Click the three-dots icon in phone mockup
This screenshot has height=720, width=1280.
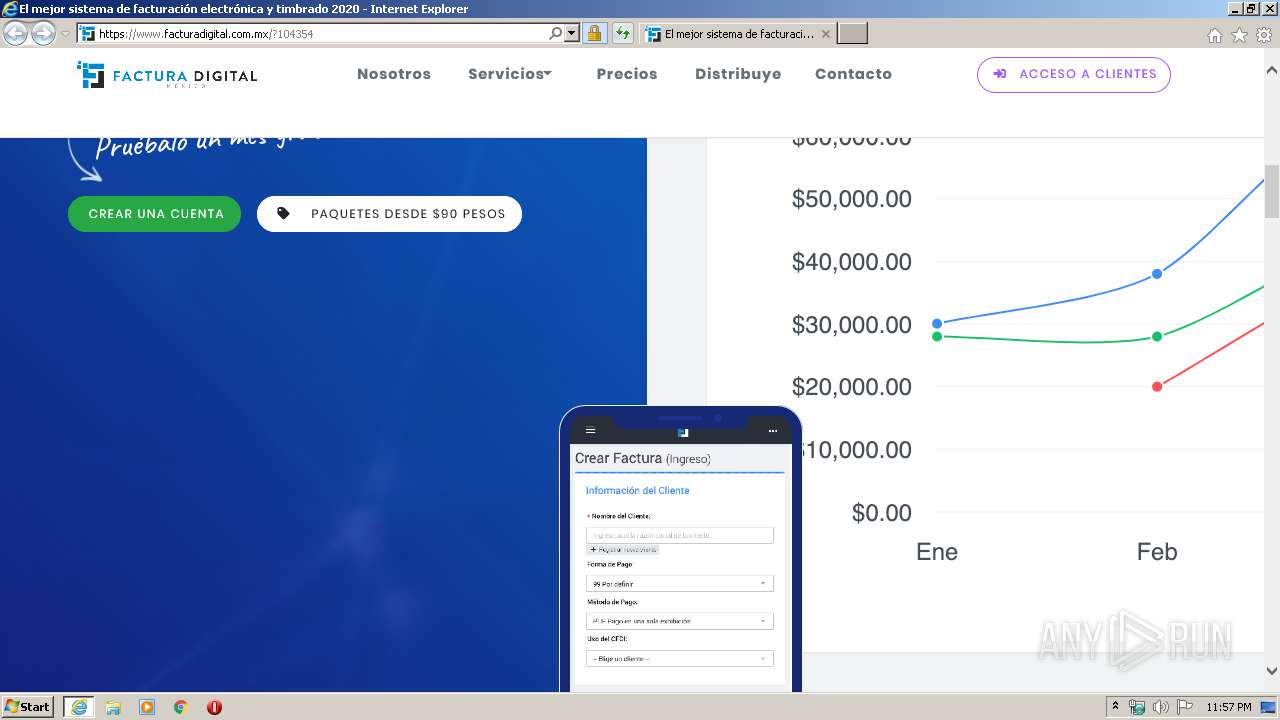click(772, 431)
